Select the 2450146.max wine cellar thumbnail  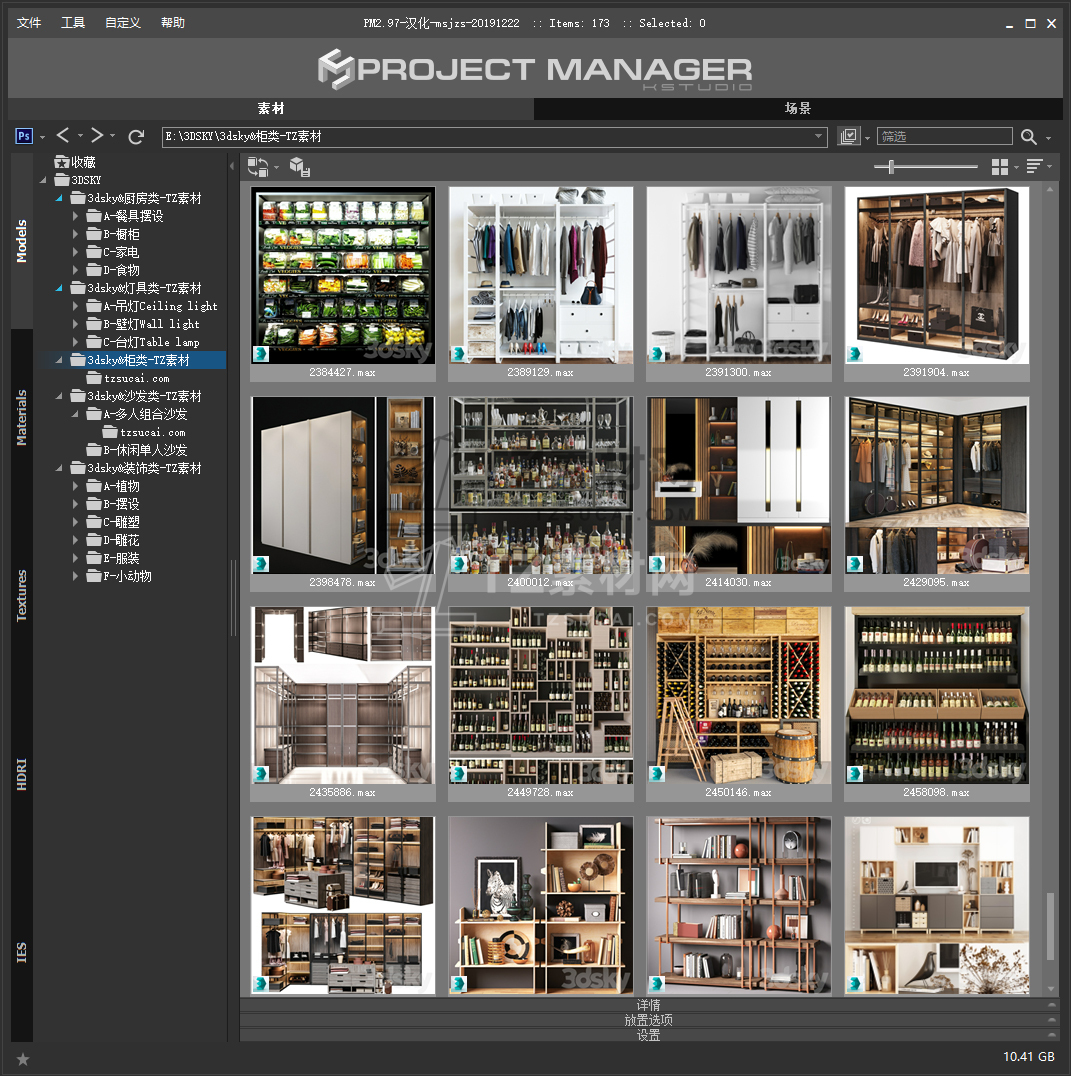tap(738, 695)
